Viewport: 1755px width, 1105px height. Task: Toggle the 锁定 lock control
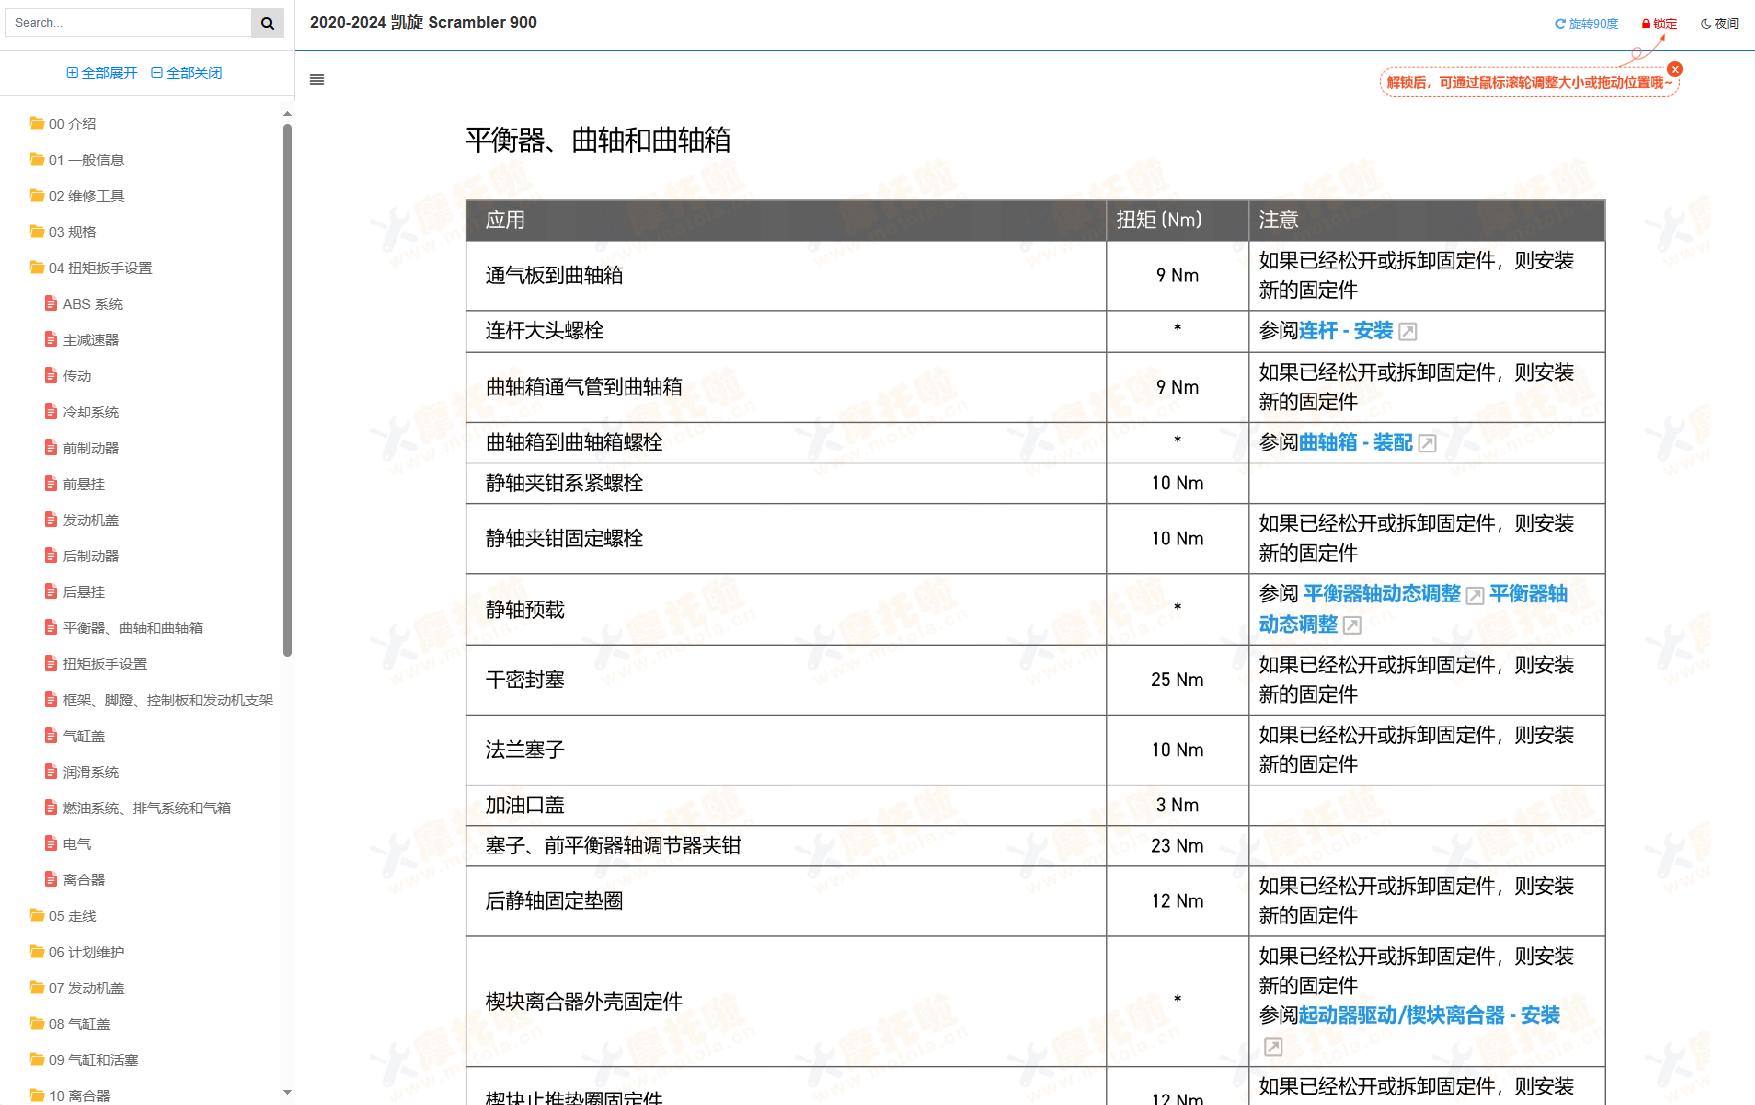coord(1659,24)
